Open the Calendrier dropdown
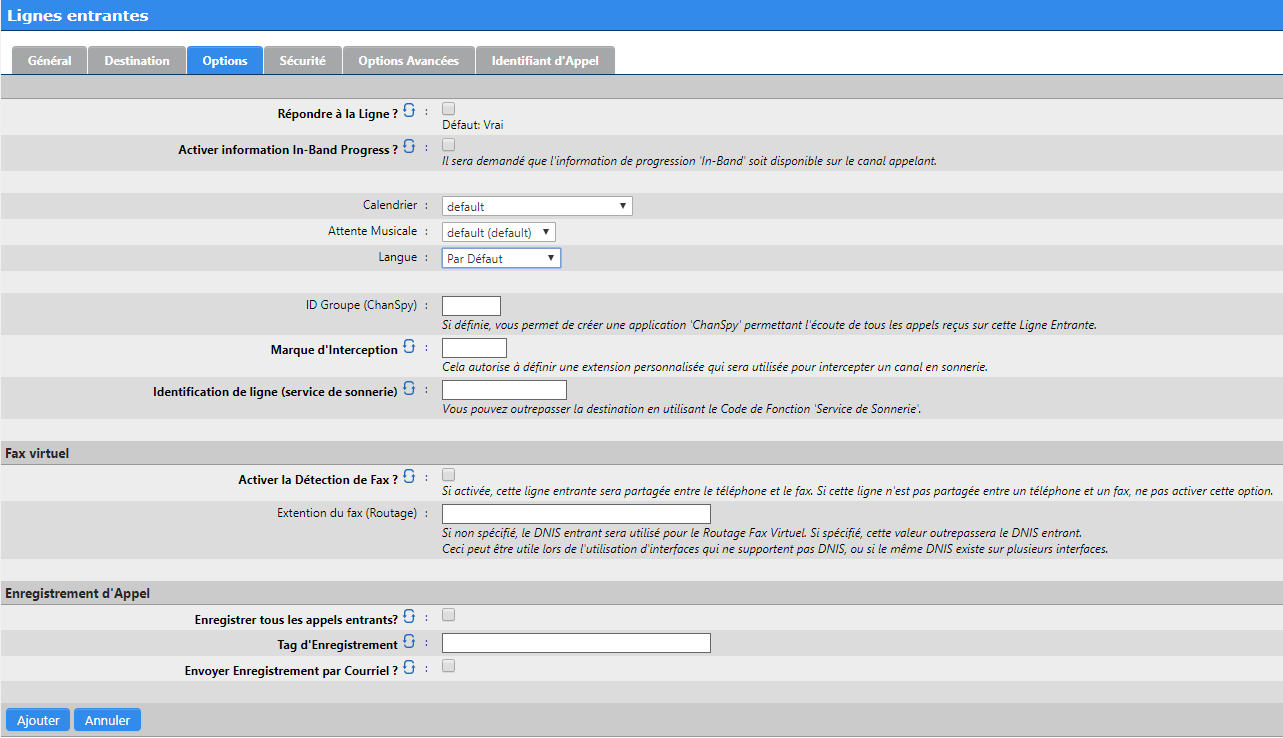1283x738 pixels. click(537, 206)
